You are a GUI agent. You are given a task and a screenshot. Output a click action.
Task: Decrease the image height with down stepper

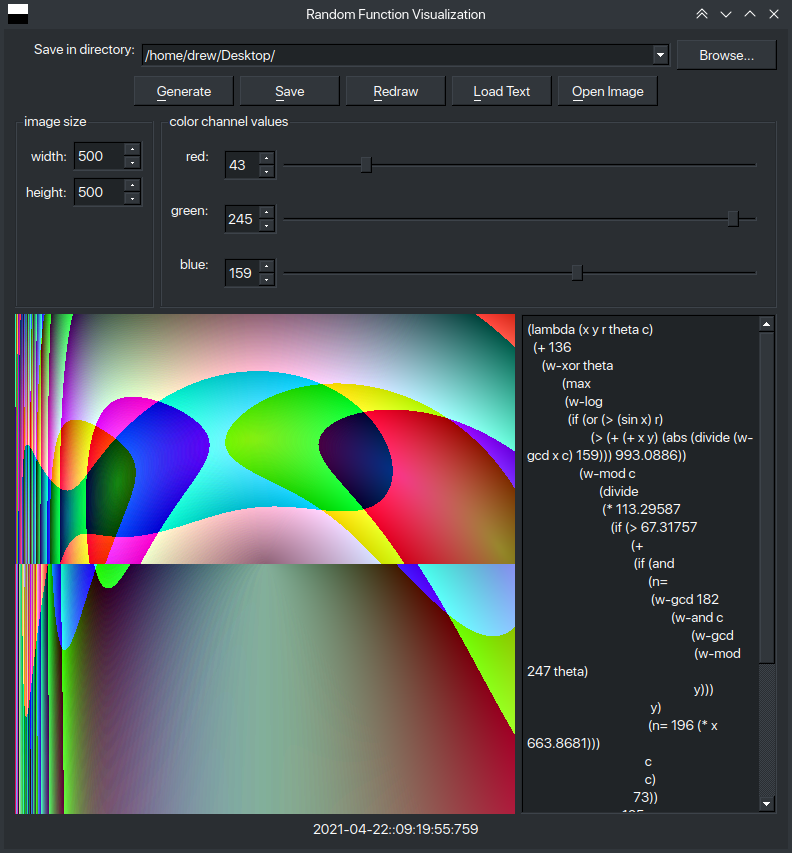(x=132, y=199)
